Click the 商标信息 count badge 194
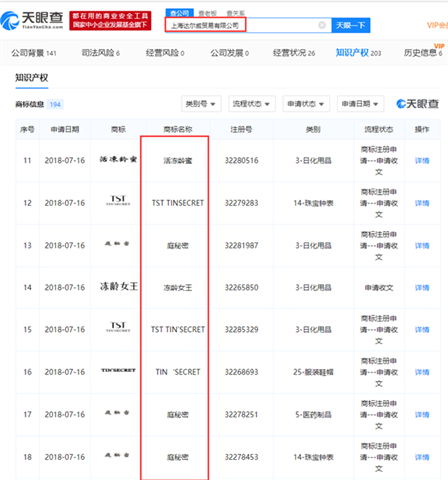 click(55, 105)
